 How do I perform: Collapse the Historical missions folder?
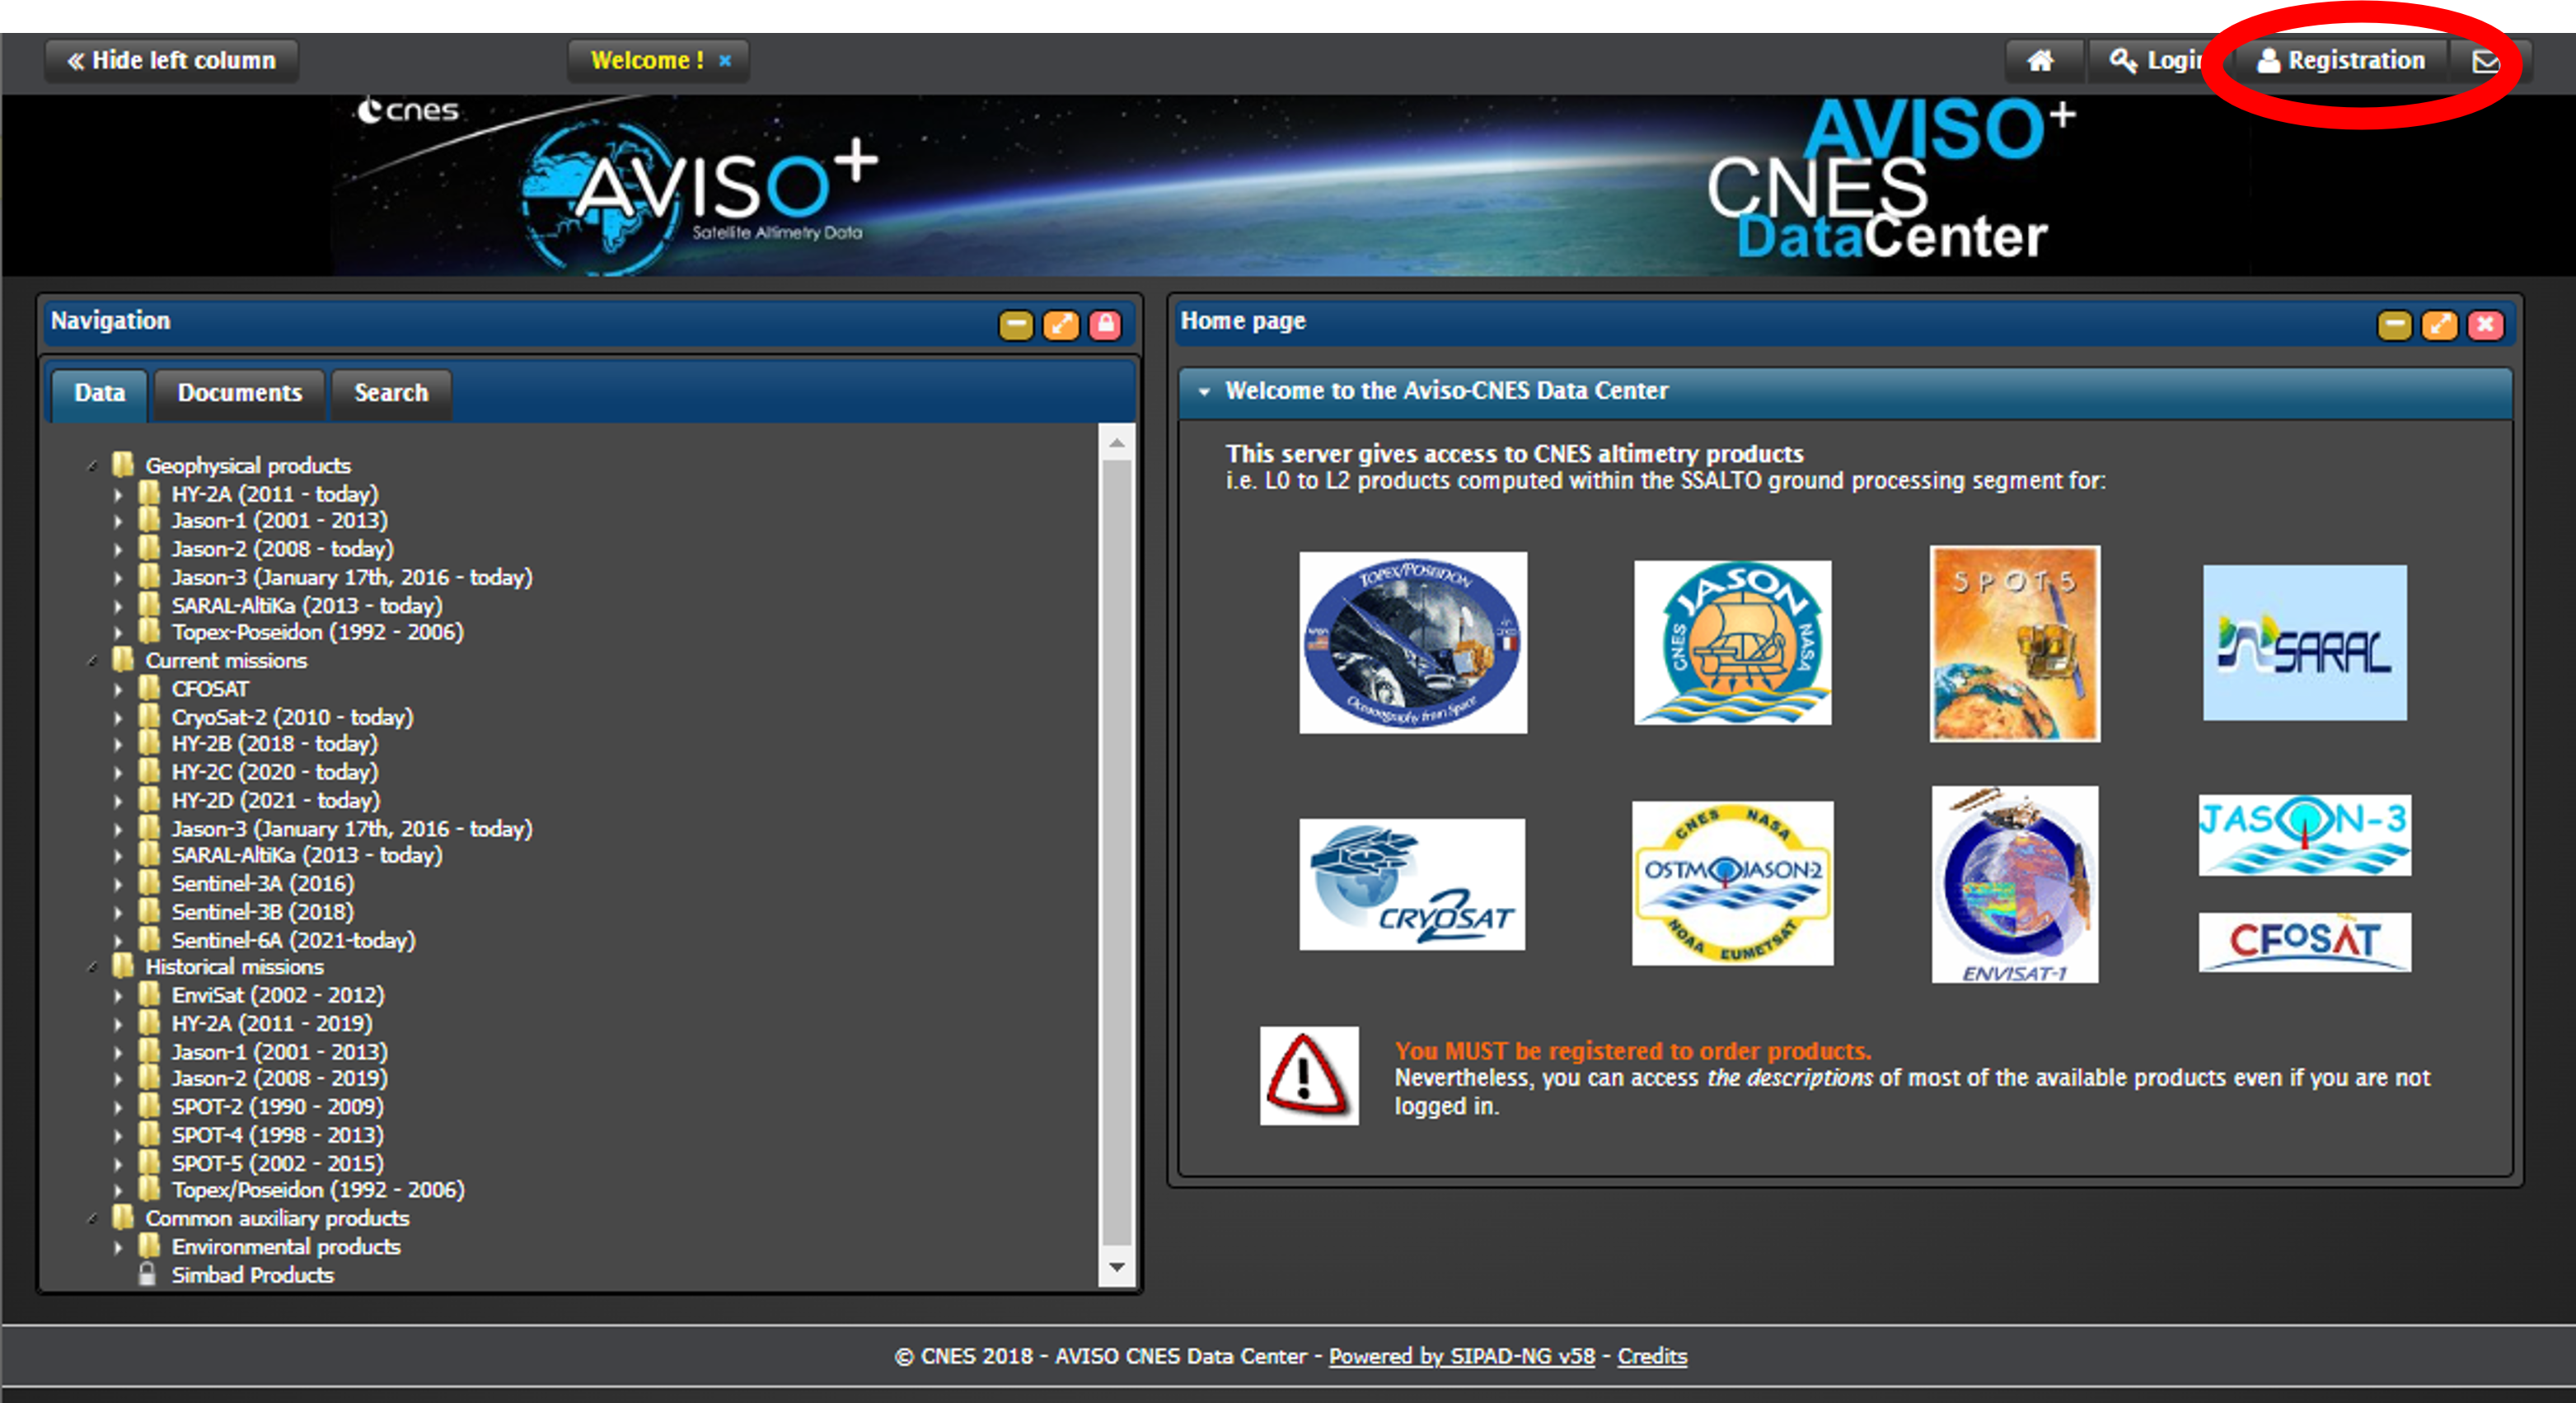(93, 967)
